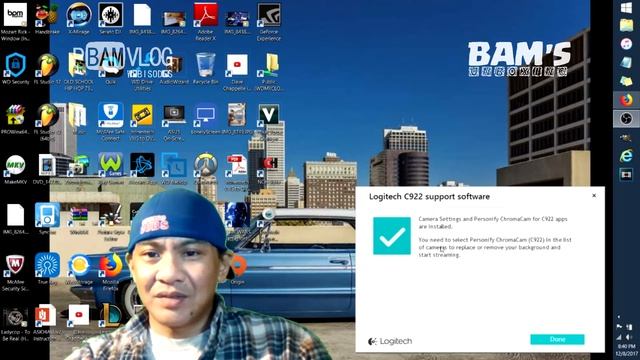Open the WD Drive Utilities shortcut
This screenshot has width=640, height=360.
(142, 71)
